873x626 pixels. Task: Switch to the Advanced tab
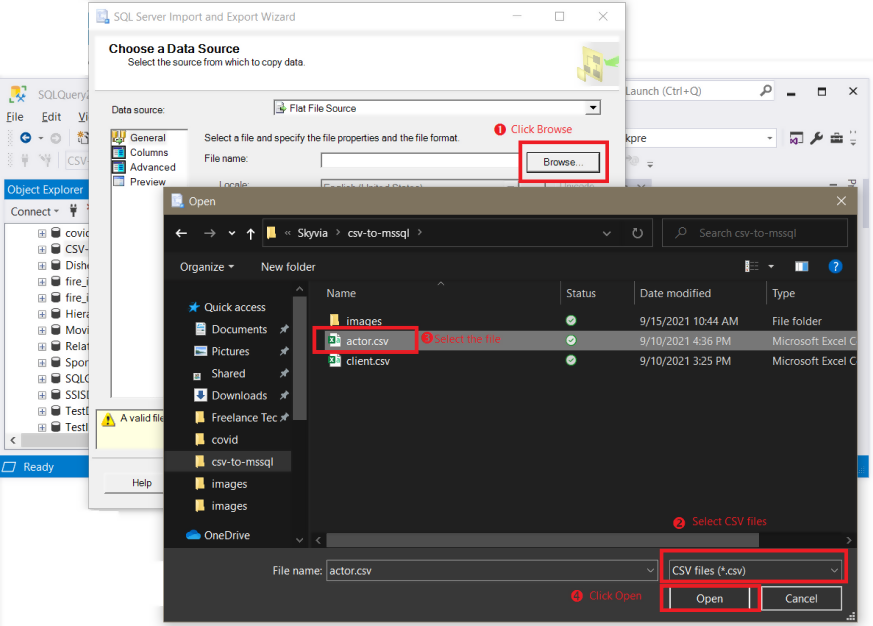click(150, 166)
